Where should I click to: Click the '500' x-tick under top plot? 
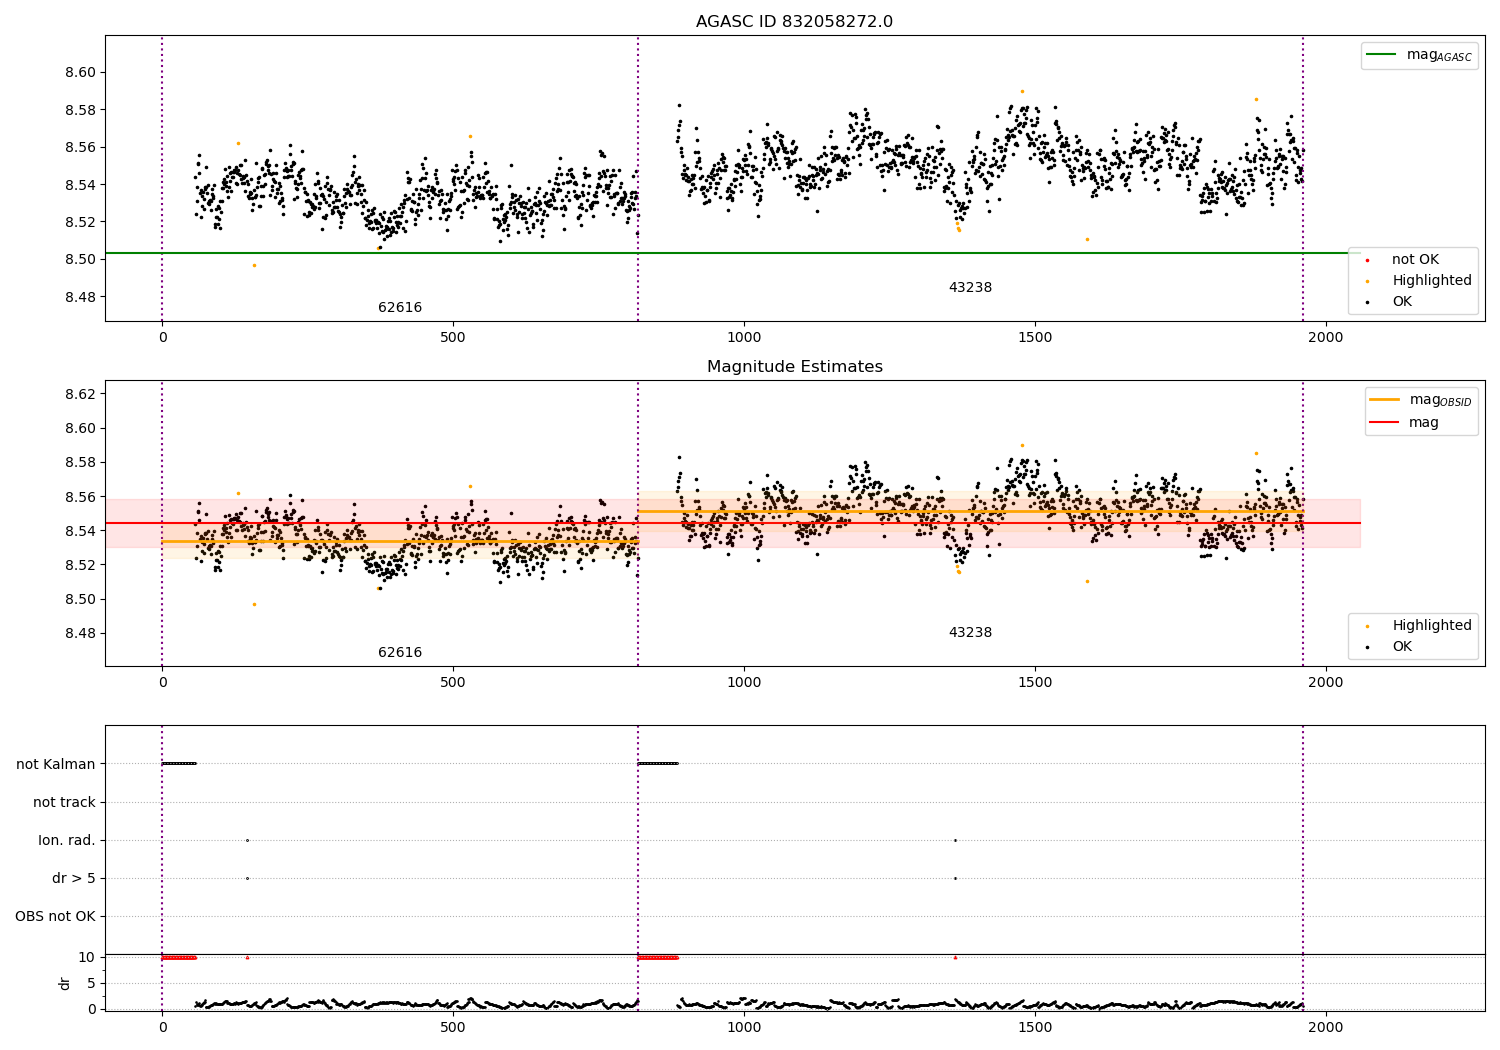tap(453, 338)
